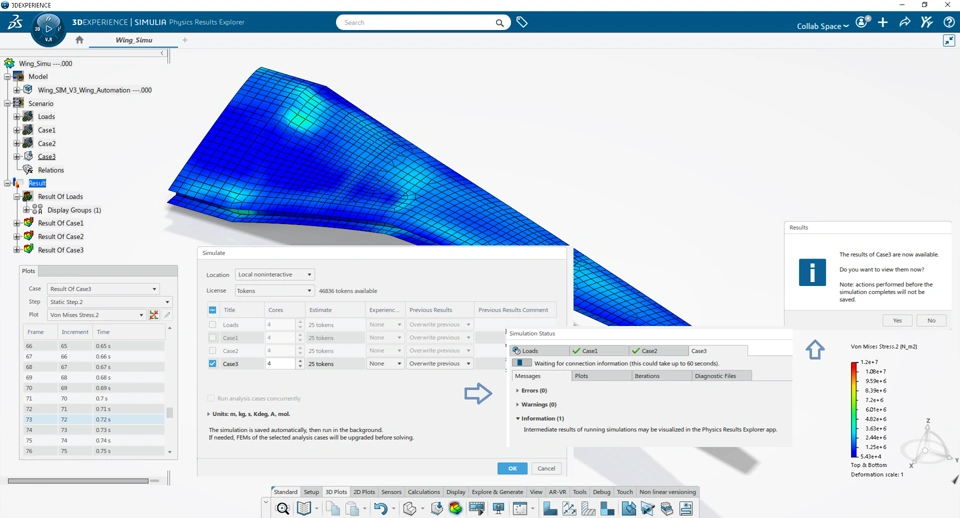Click the filmstrip animation play icon
Viewport: 960px width, 518px height.
pos(476,508)
